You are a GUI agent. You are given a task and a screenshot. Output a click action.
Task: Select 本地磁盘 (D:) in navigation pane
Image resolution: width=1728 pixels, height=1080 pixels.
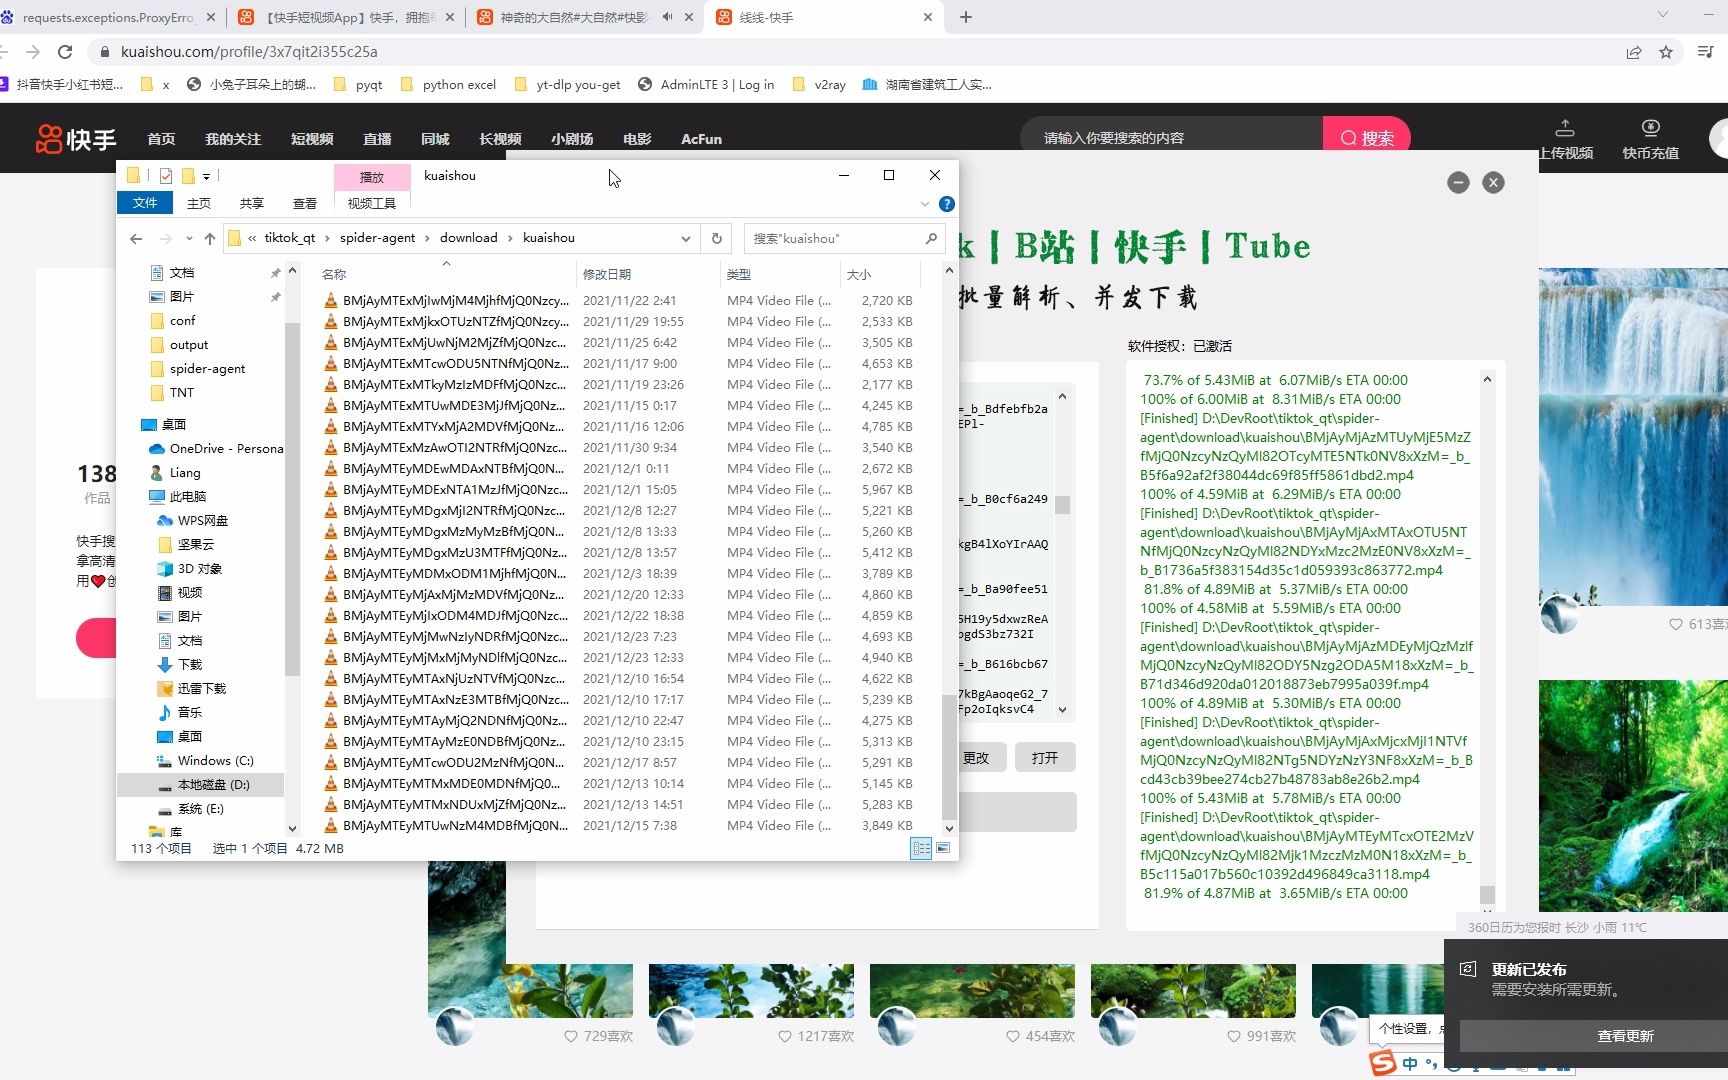202,784
